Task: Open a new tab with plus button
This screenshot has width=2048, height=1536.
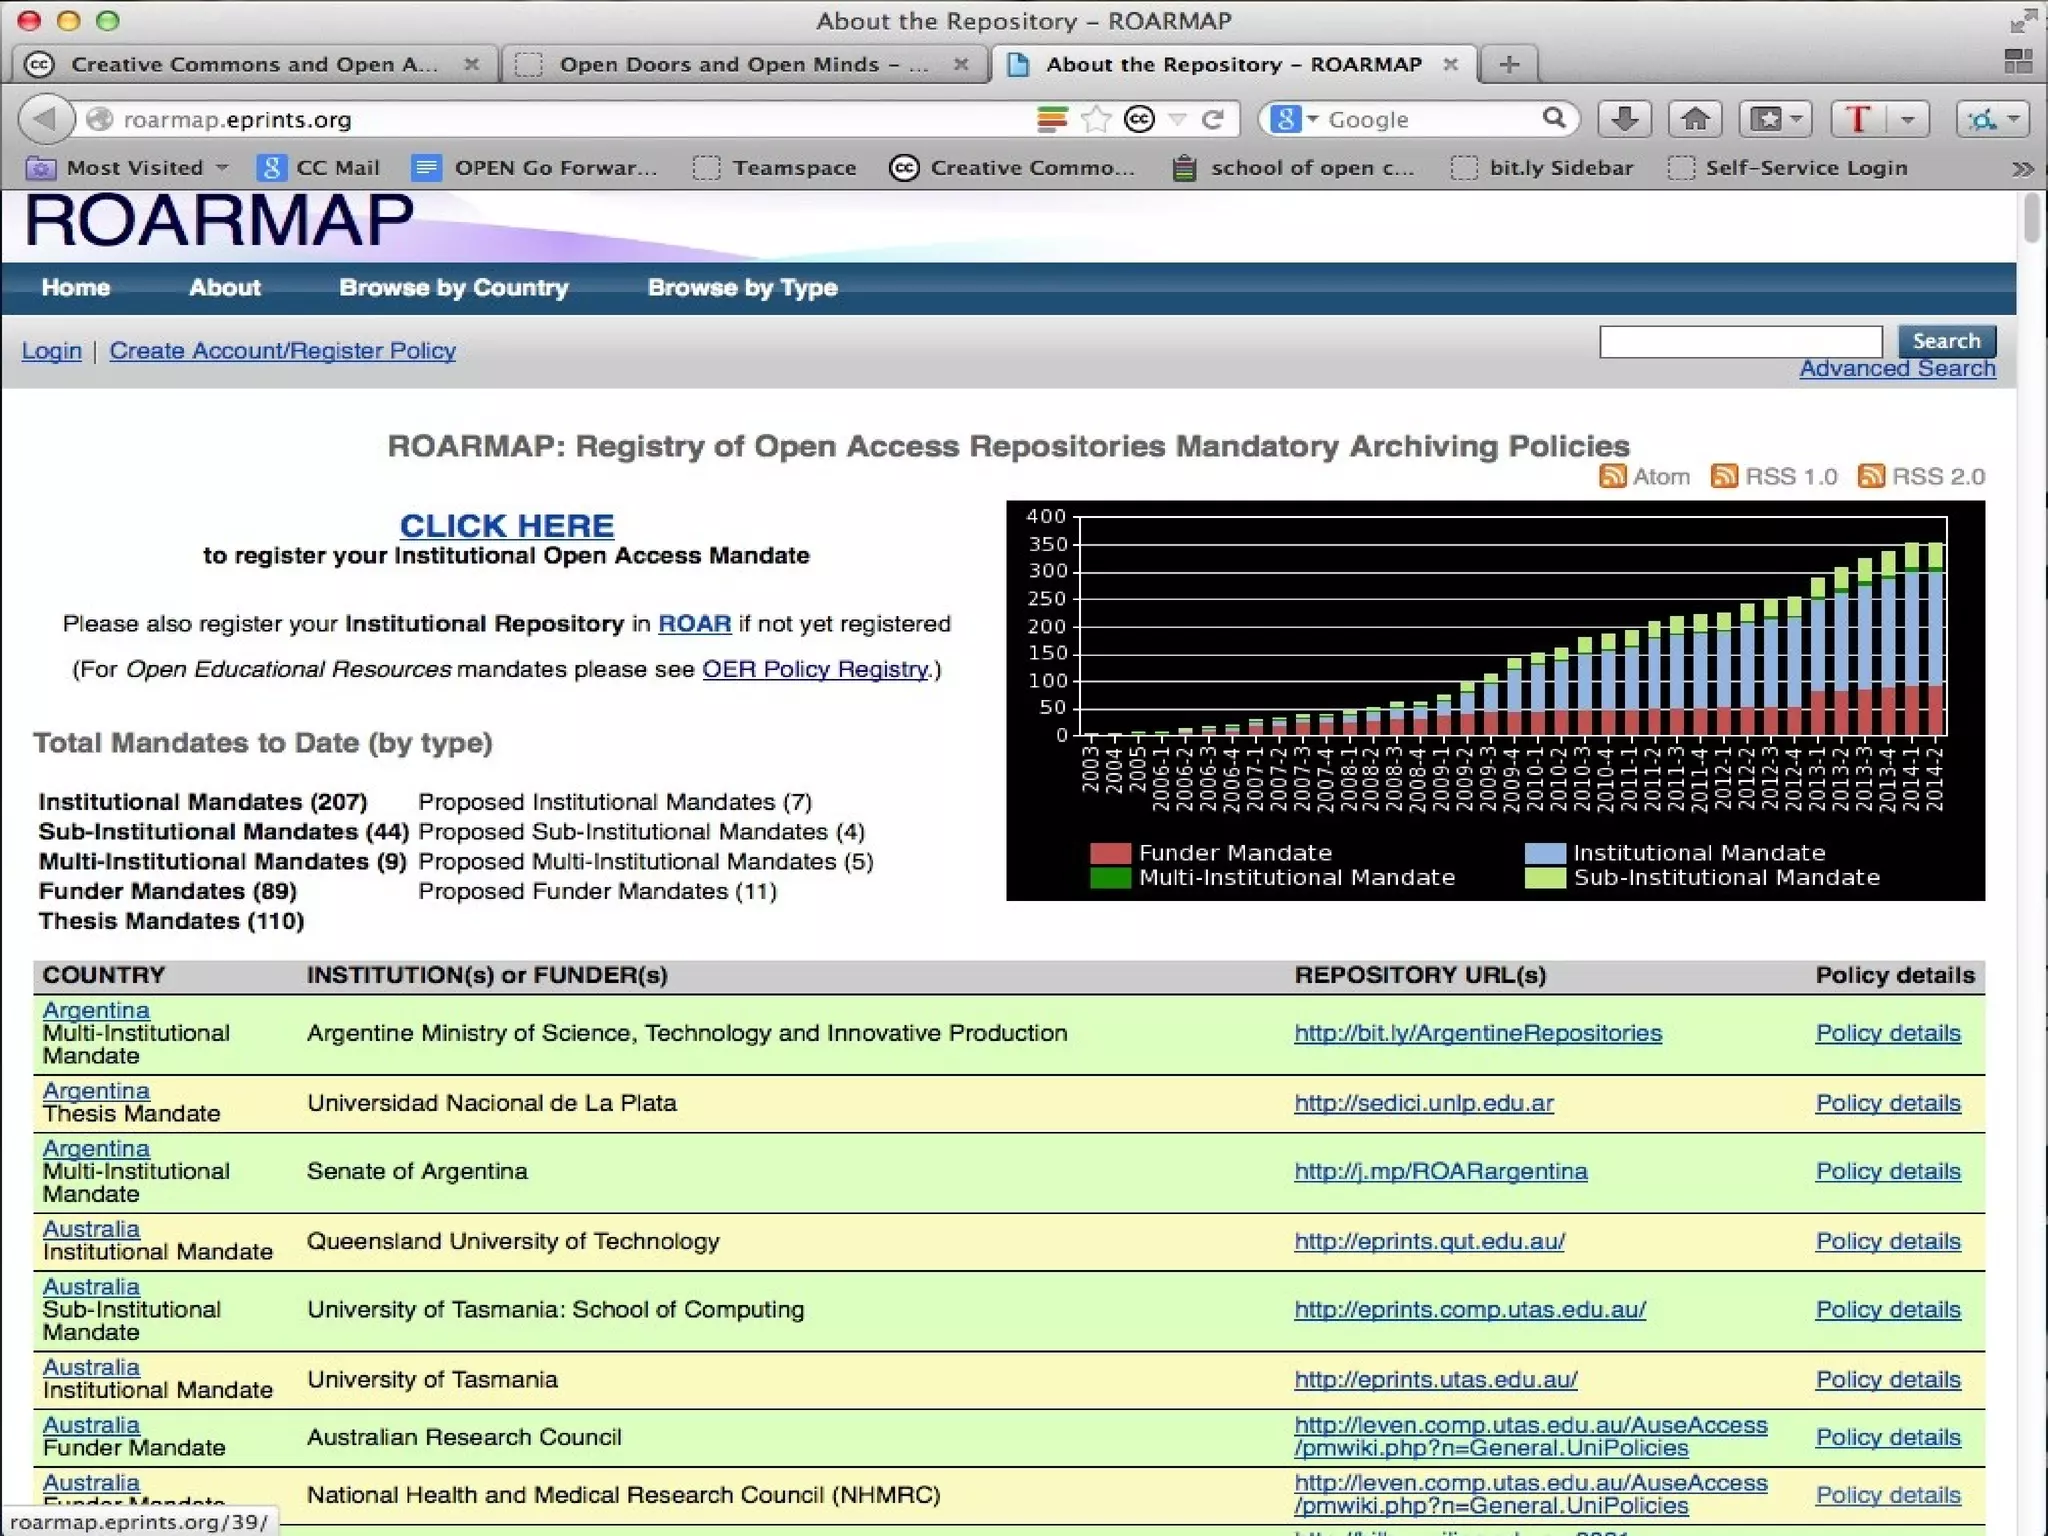Action: (x=1509, y=65)
